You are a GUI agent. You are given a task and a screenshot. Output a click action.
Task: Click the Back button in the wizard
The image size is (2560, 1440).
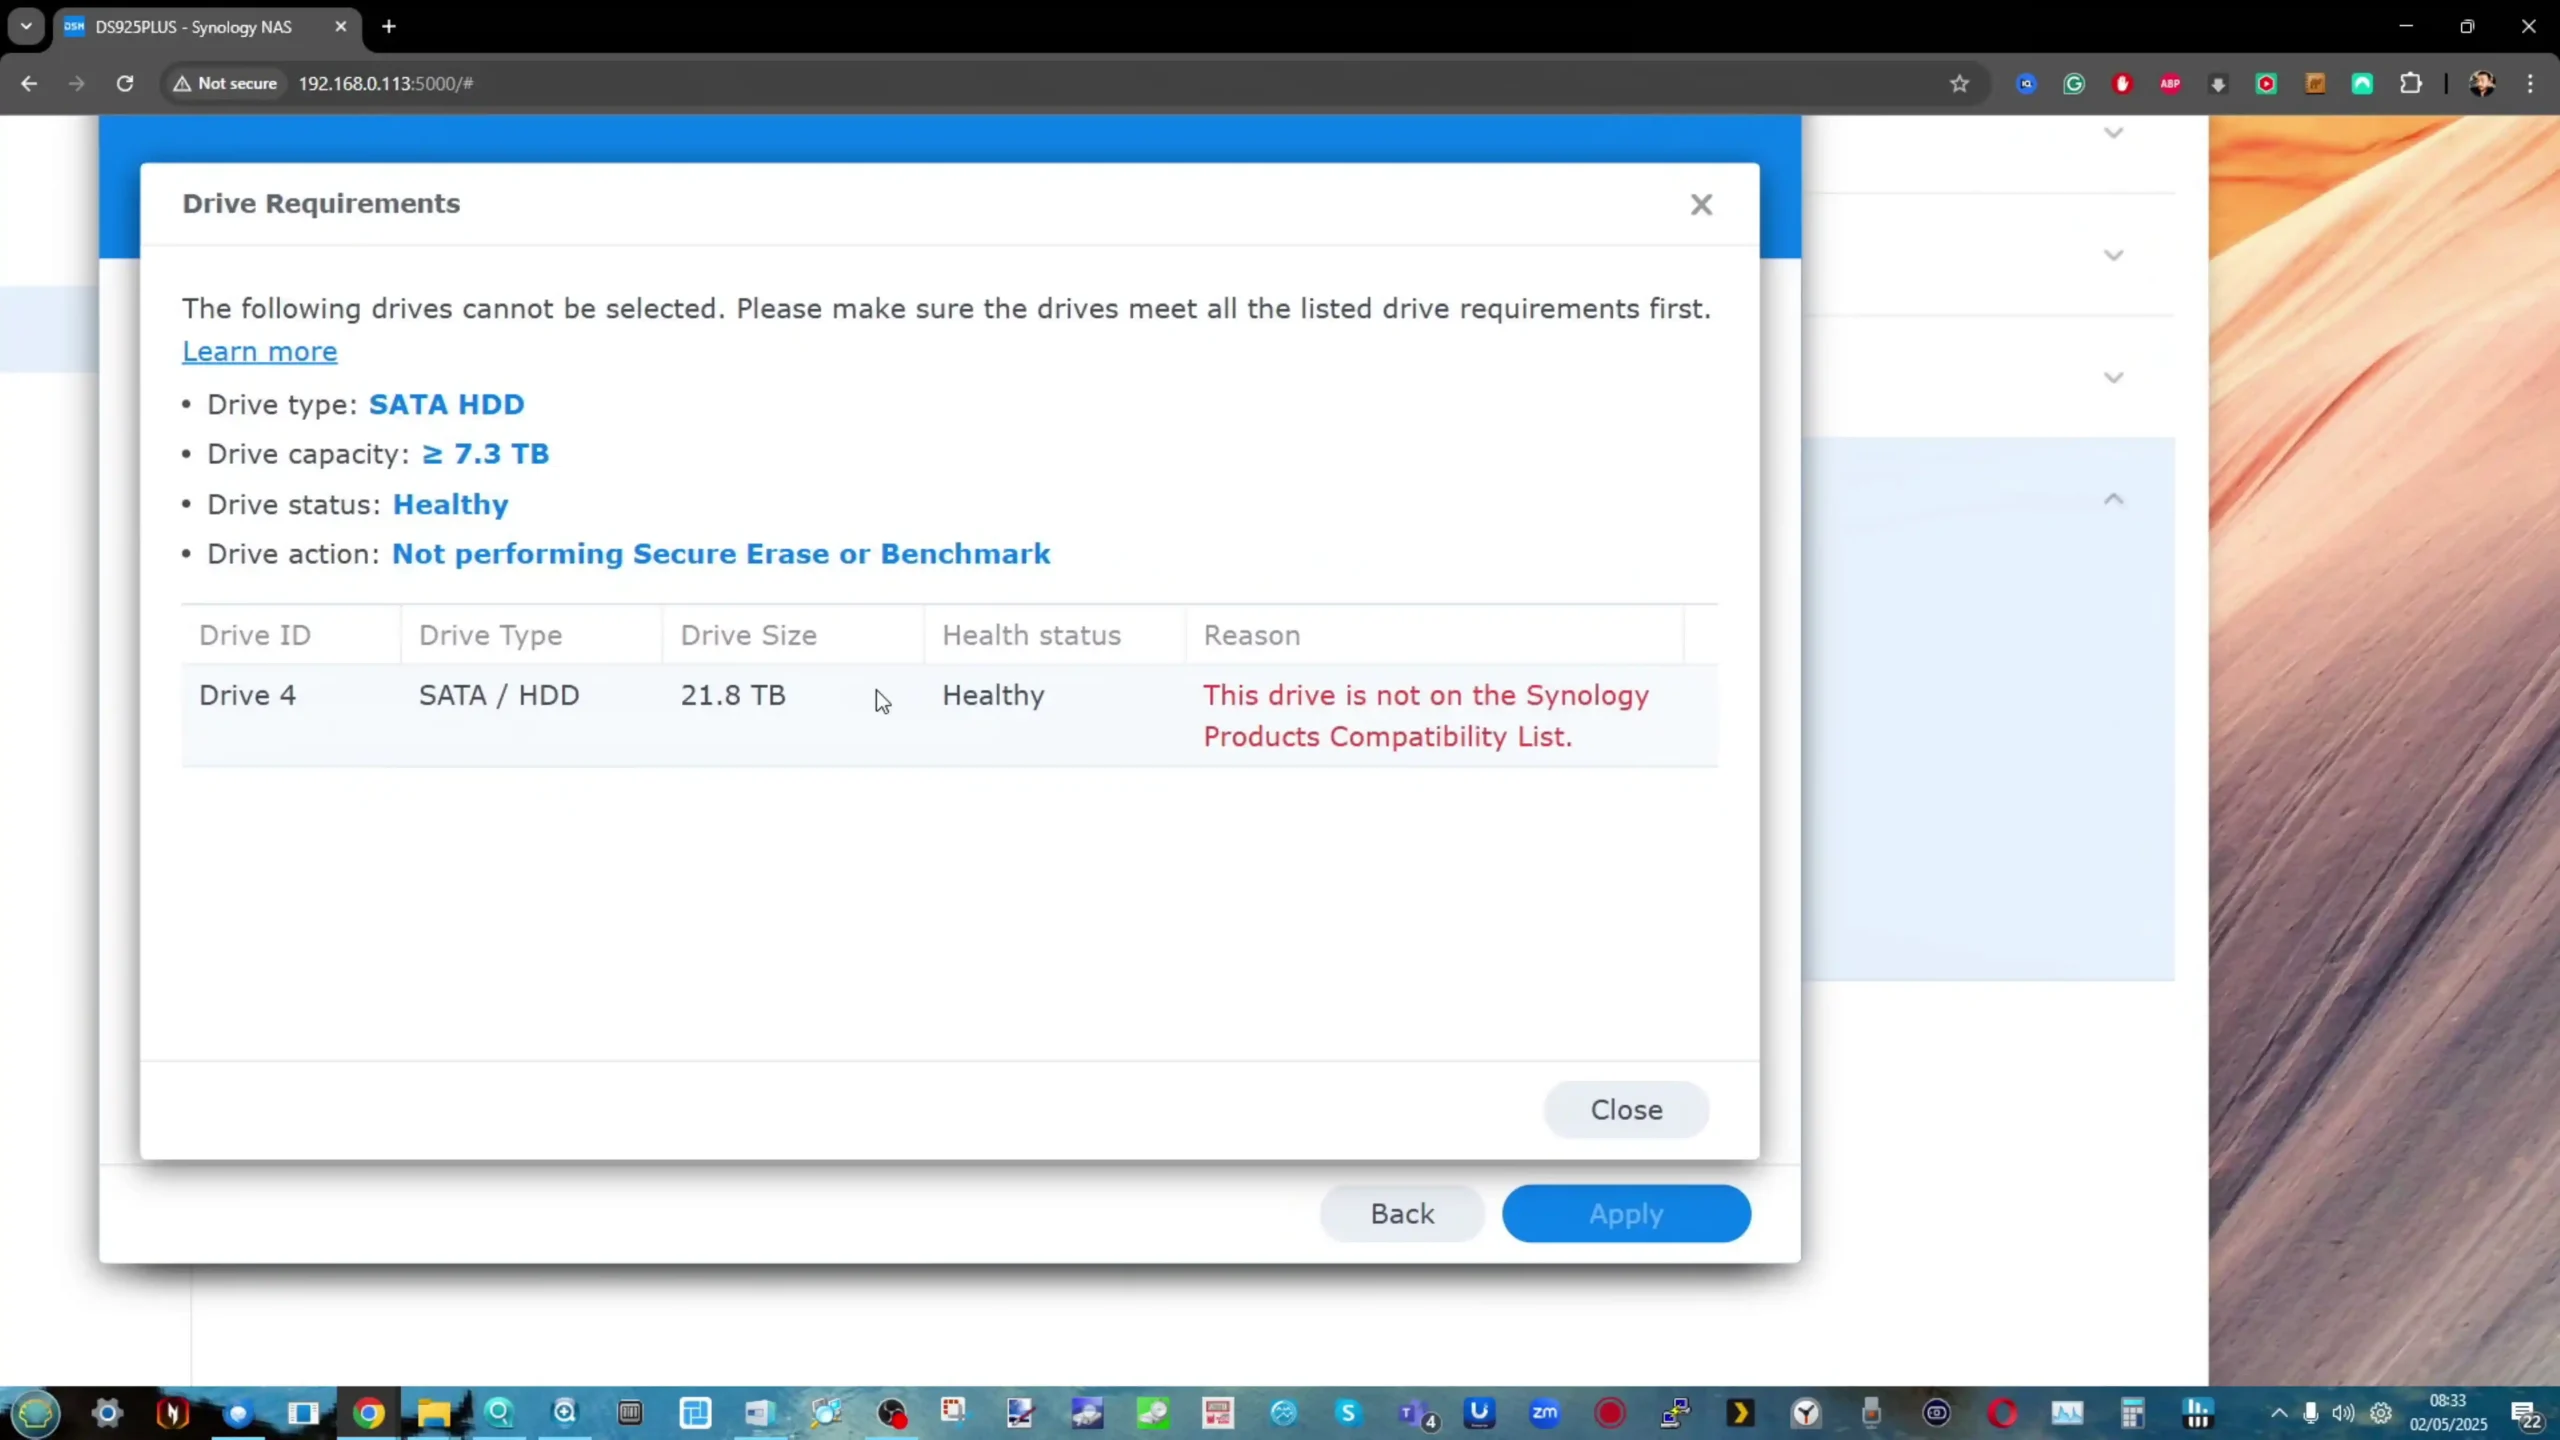[x=1402, y=1213]
